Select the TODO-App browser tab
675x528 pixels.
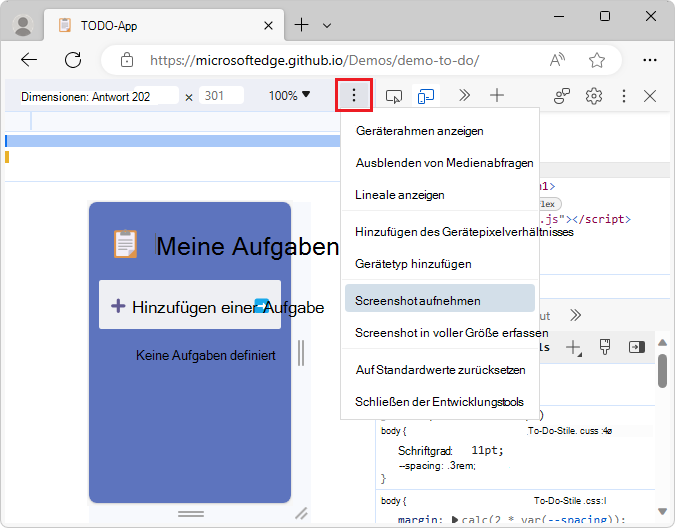pyautogui.click(x=164, y=25)
